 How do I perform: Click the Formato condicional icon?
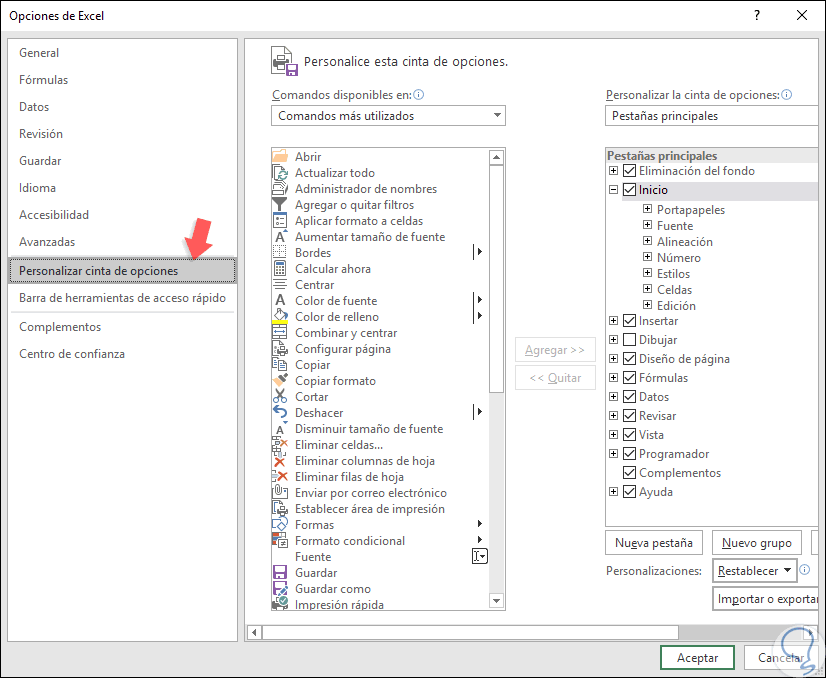click(x=280, y=541)
